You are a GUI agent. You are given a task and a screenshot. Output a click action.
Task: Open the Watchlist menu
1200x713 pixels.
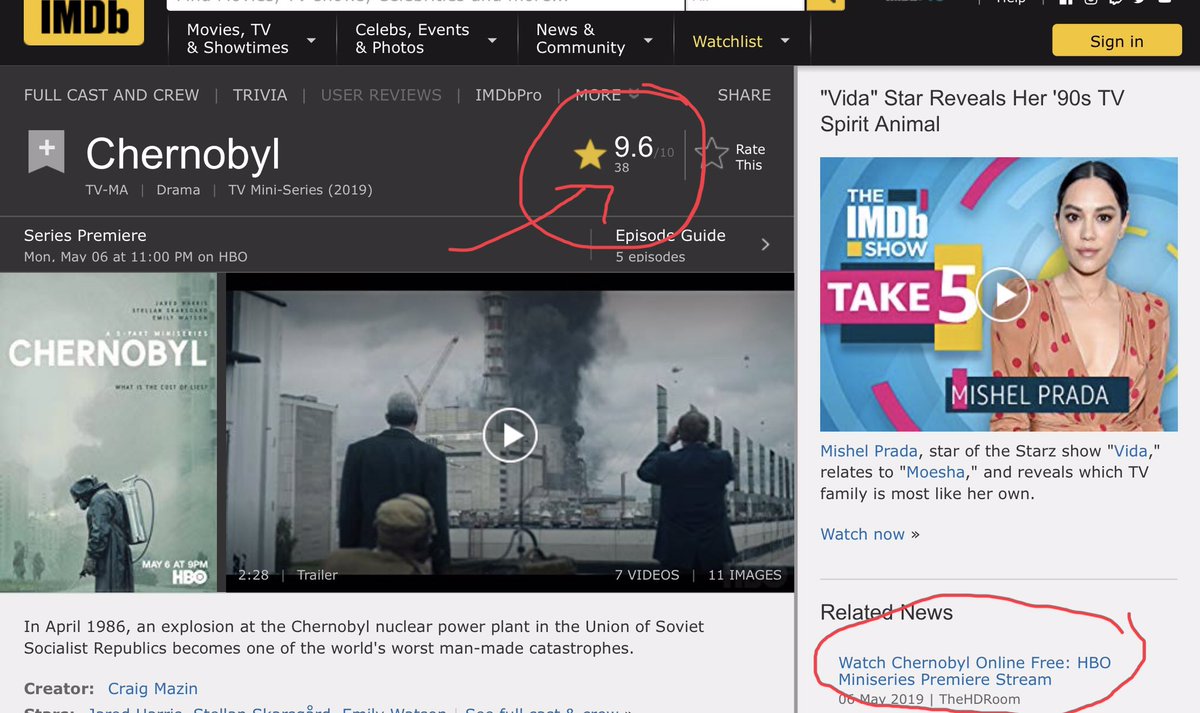coord(727,41)
